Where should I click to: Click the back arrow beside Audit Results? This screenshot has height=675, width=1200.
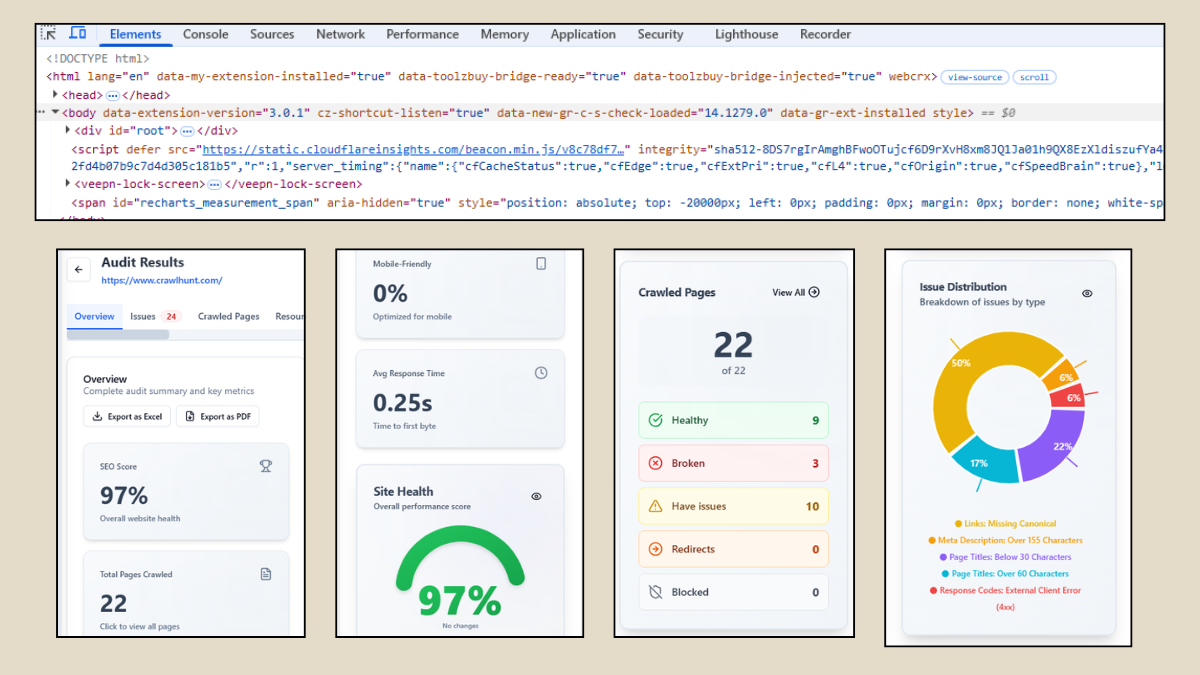79,270
